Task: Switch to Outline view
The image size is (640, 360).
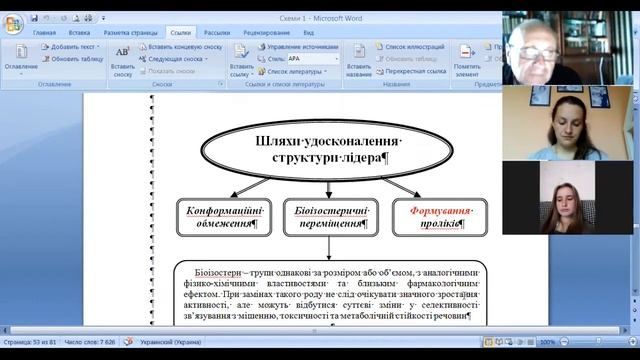Action: tap(520, 342)
